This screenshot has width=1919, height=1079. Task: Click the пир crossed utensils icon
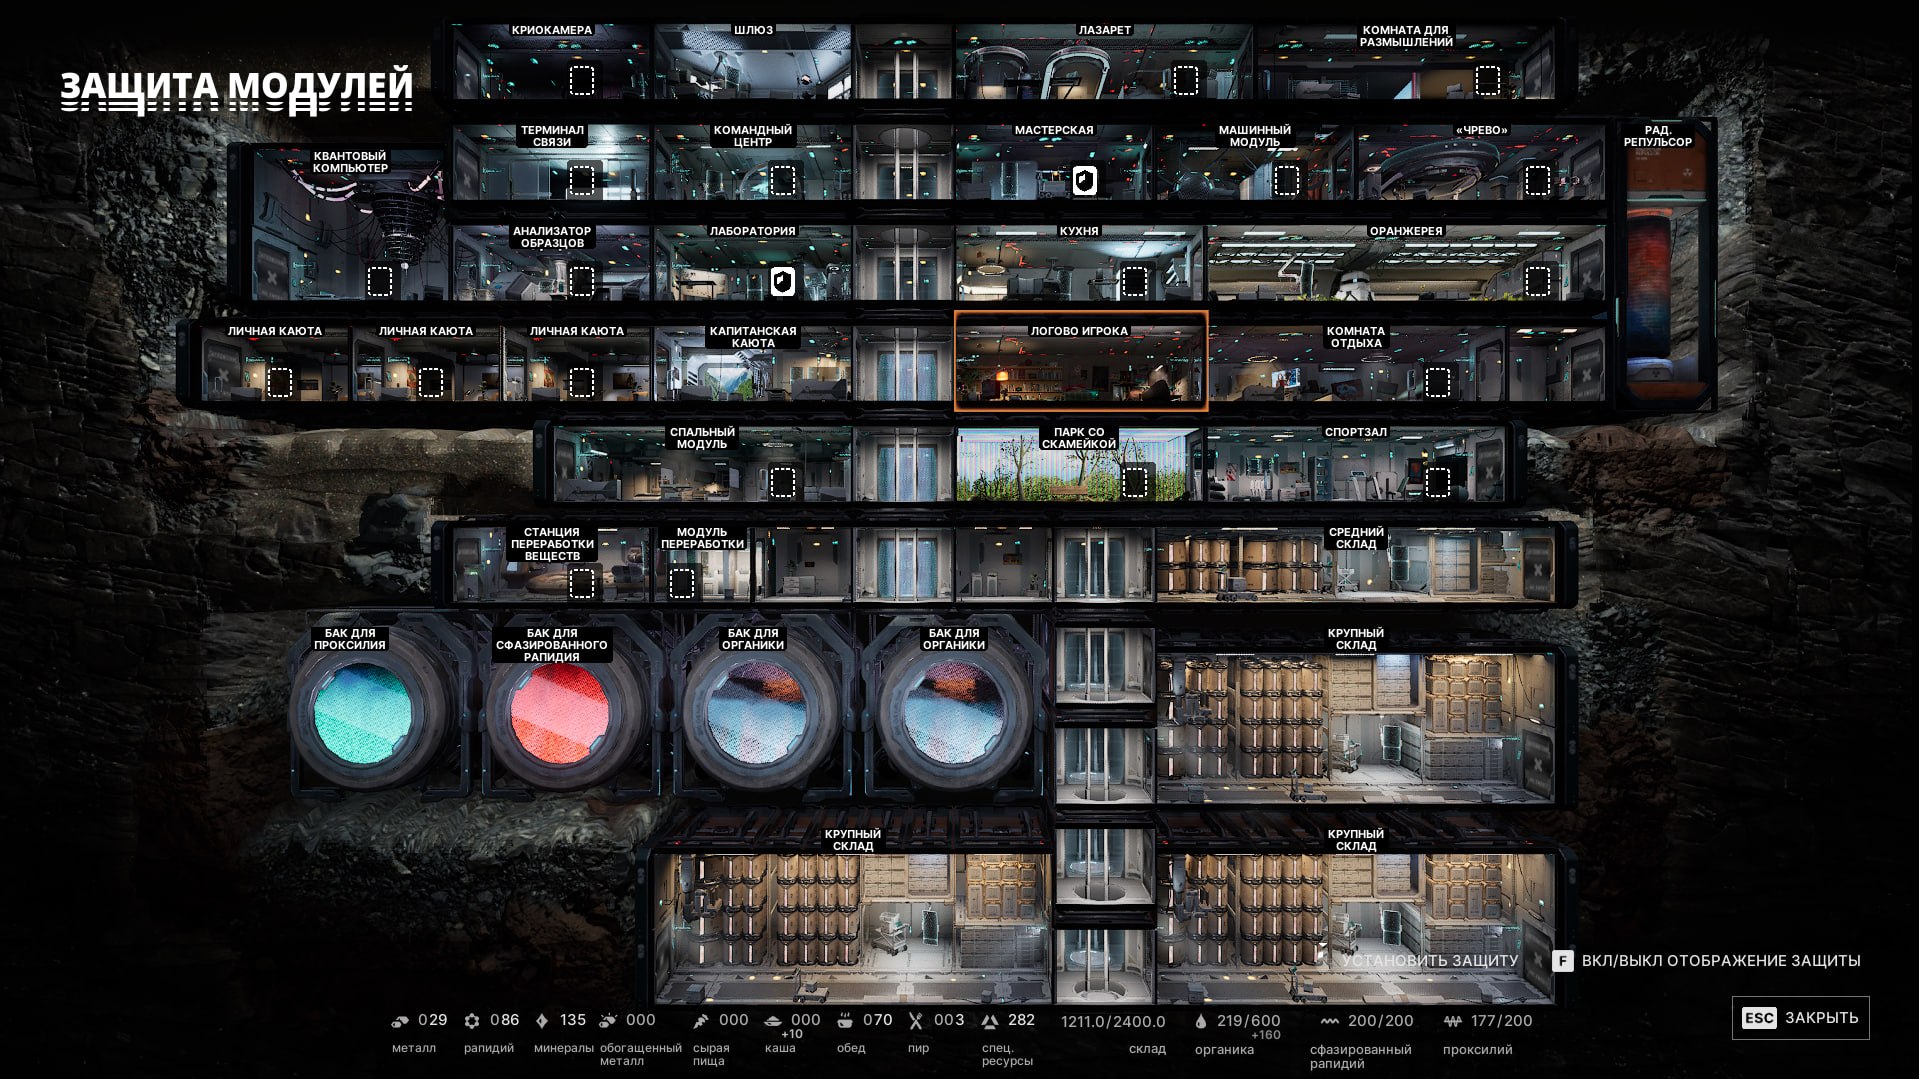click(916, 1021)
